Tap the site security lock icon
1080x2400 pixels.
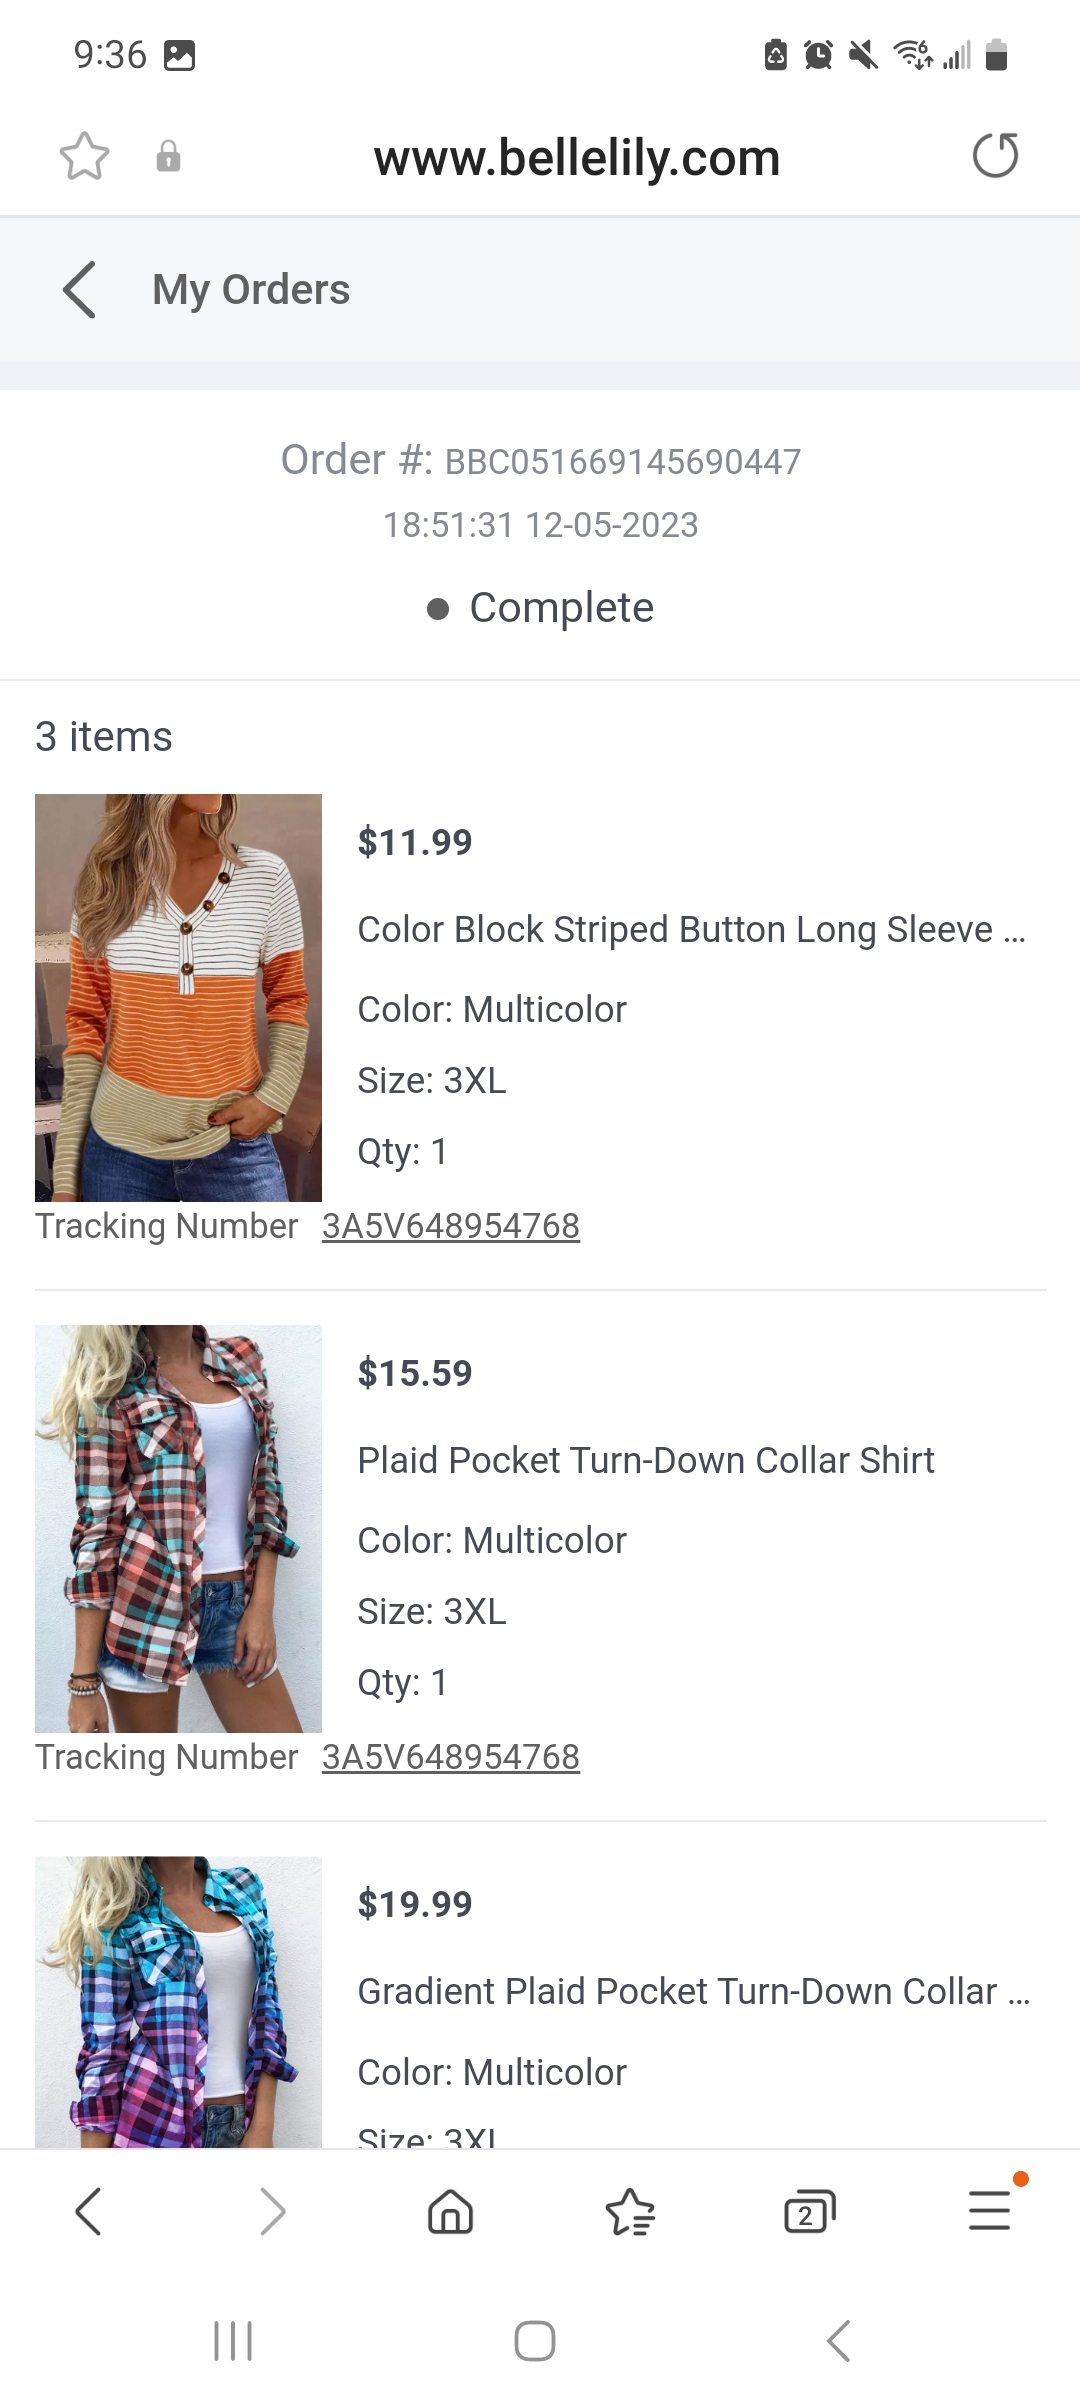[168, 156]
